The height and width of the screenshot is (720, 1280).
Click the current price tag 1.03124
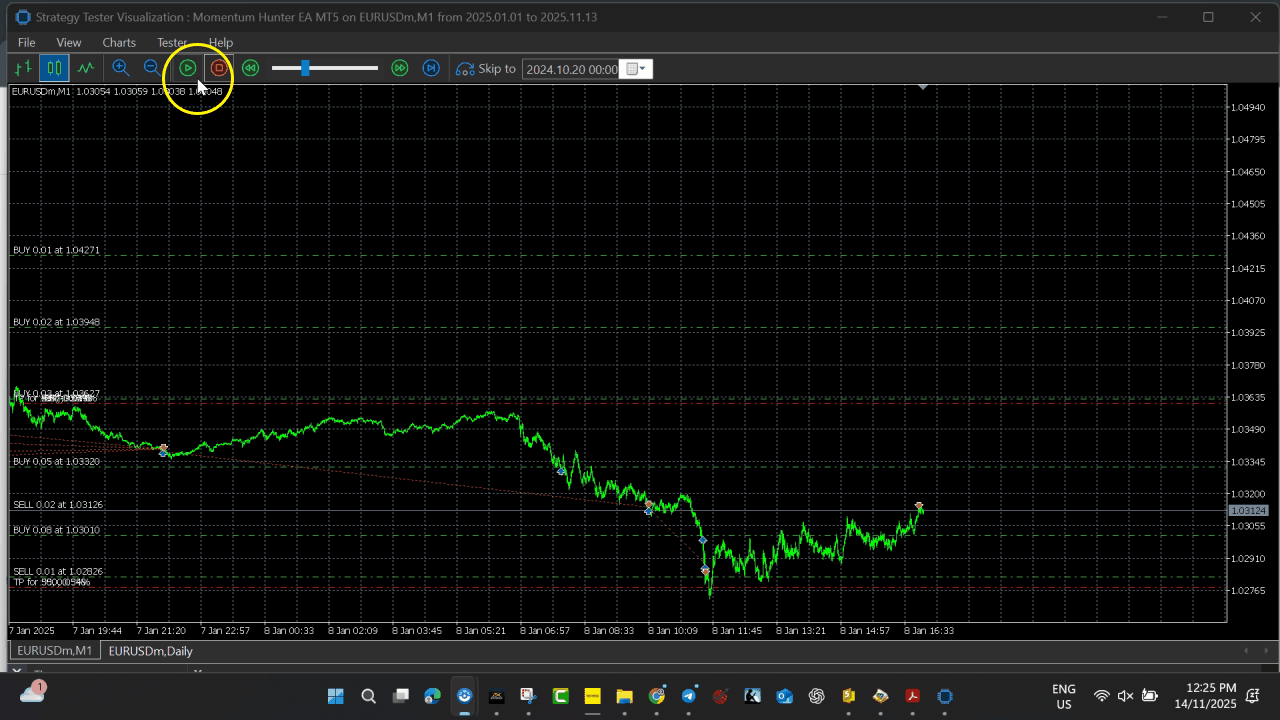pyautogui.click(x=1248, y=511)
